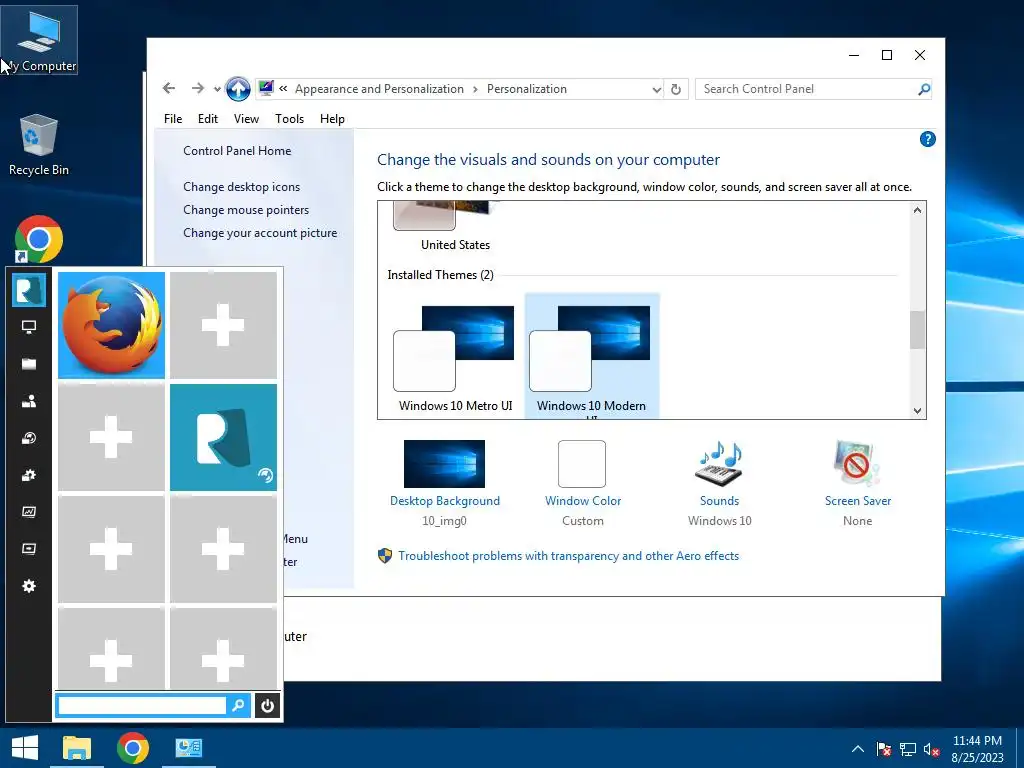Refresh the Control Panel address bar
This screenshot has width=1024, height=768.
coord(676,89)
